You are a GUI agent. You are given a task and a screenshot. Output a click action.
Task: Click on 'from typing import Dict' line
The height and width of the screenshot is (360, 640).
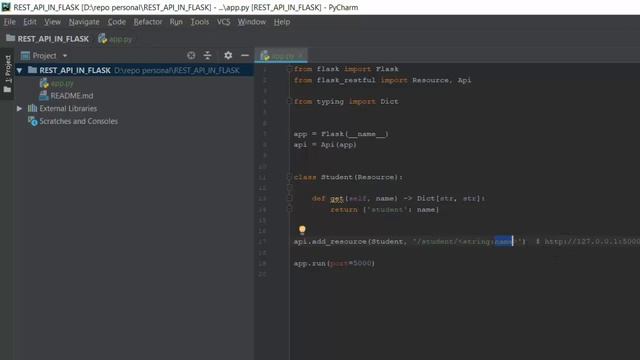pos(346,102)
